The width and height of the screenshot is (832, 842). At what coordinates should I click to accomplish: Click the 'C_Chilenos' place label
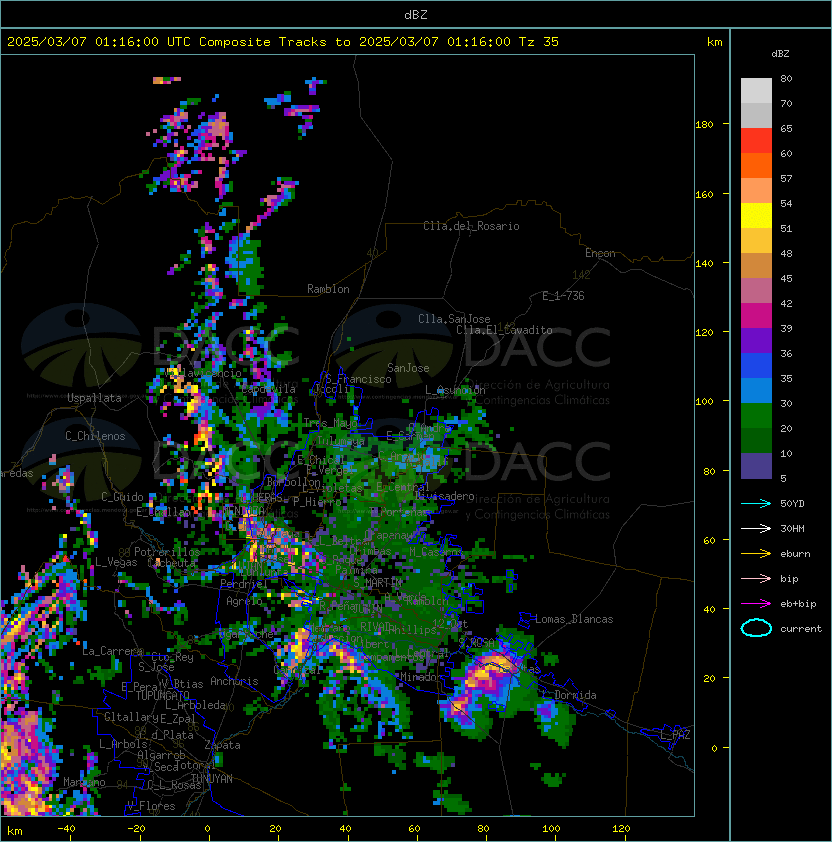tap(95, 436)
